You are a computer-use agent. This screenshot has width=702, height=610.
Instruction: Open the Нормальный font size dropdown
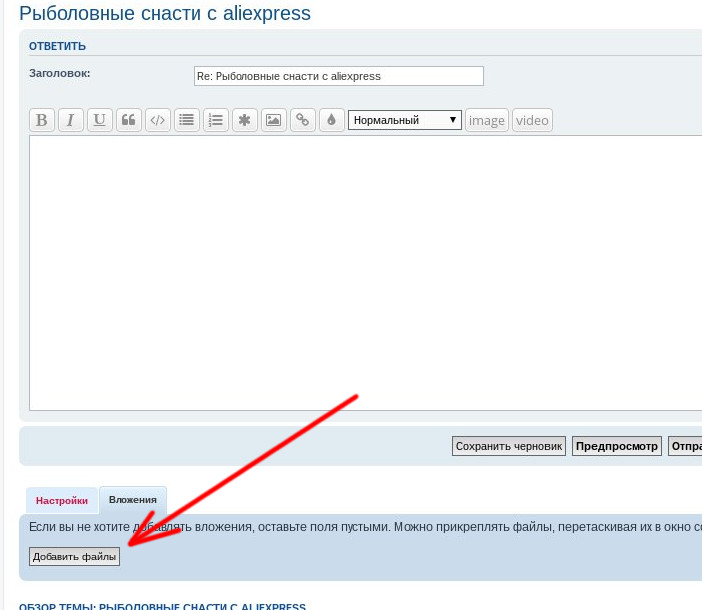(x=404, y=120)
